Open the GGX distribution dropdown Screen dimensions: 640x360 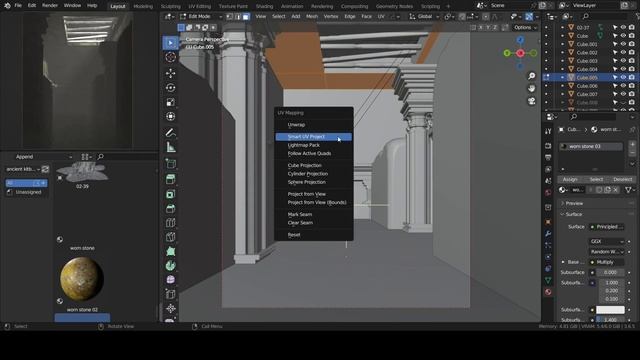point(607,241)
